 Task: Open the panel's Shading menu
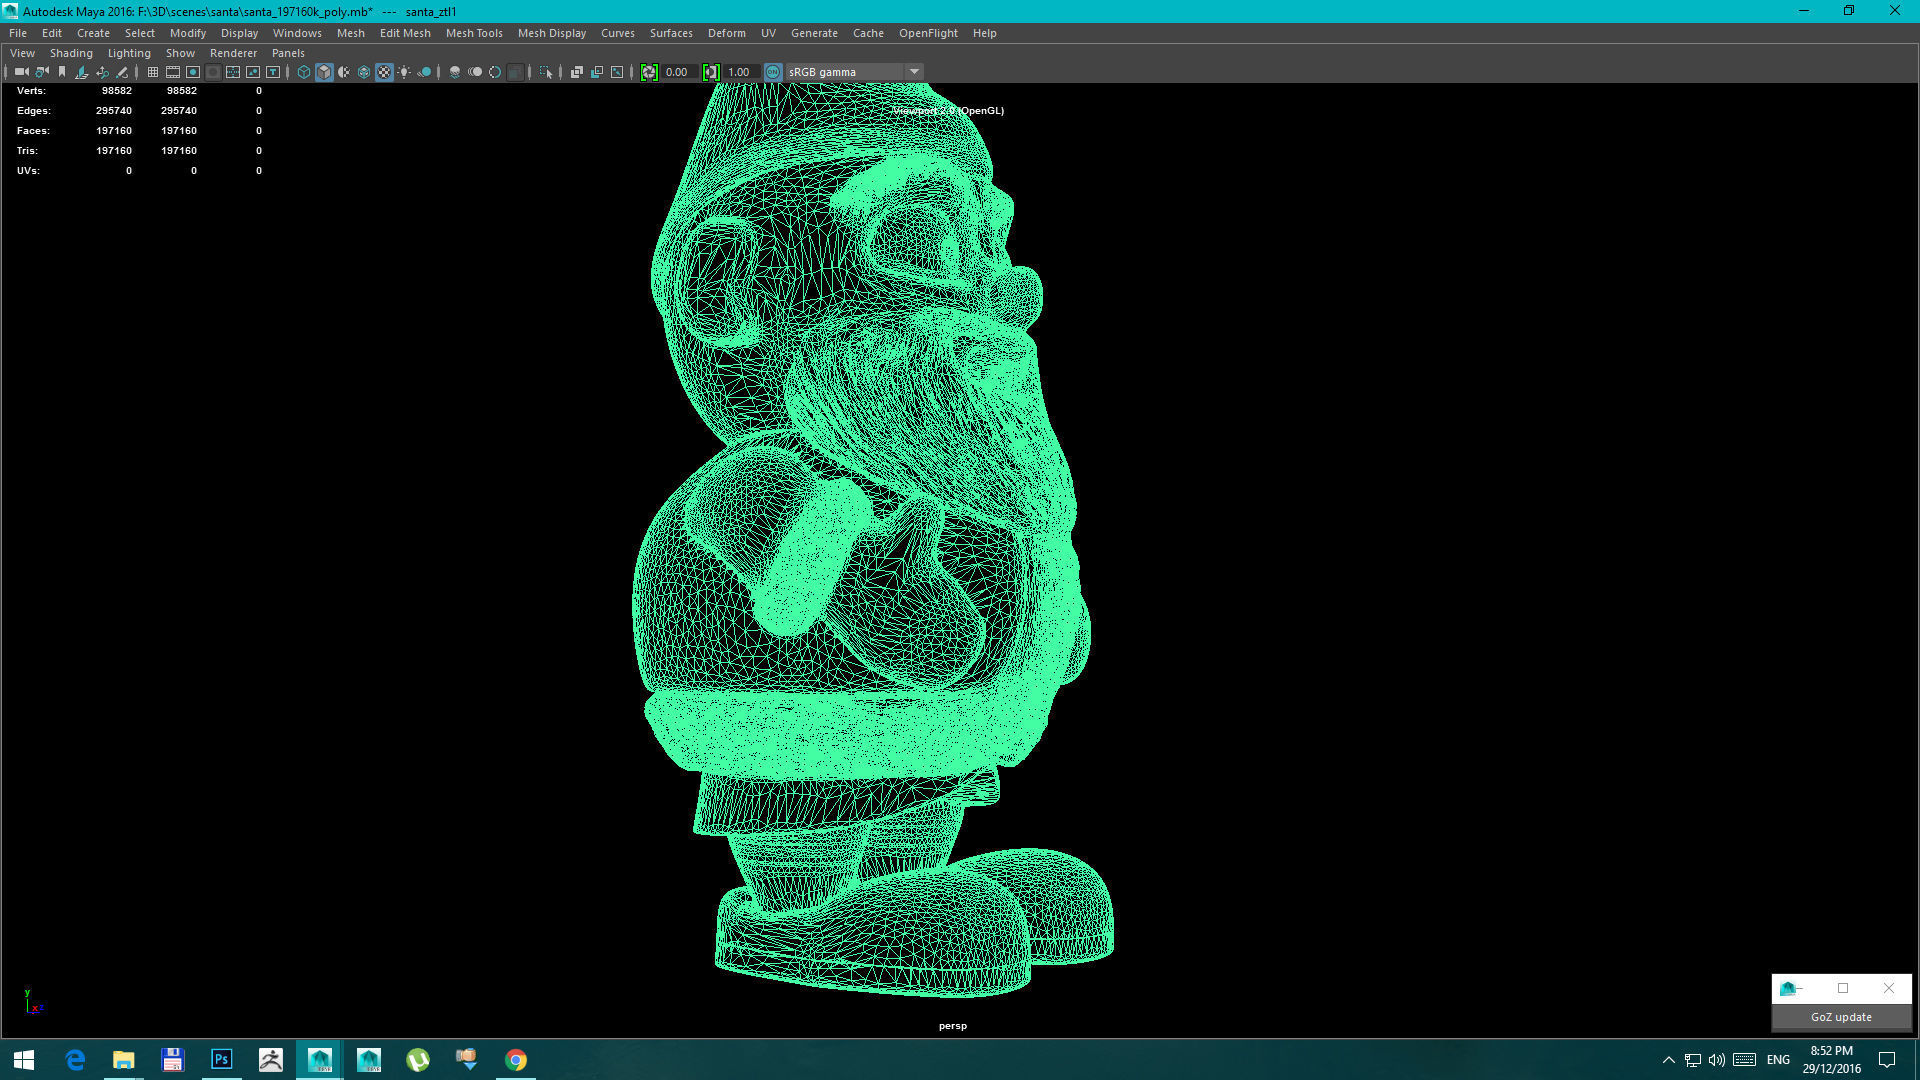[71, 53]
